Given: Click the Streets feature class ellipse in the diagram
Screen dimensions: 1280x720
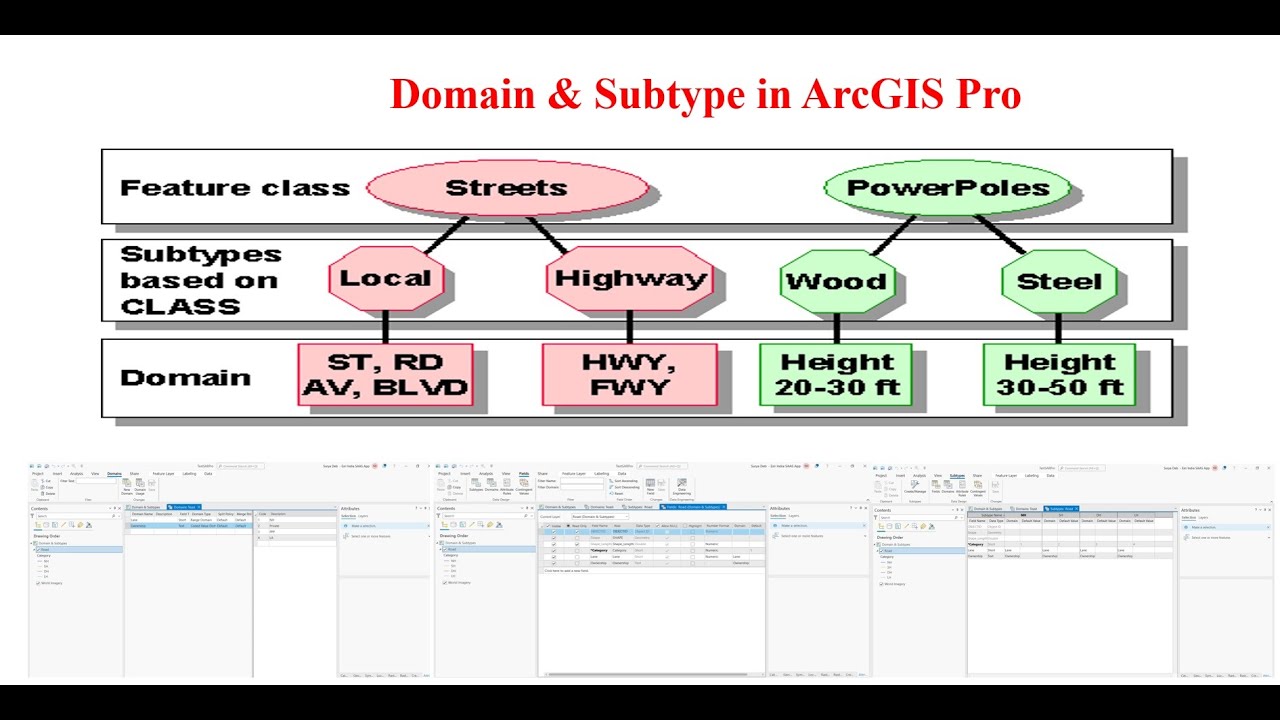Looking at the screenshot, I should click(x=507, y=188).
